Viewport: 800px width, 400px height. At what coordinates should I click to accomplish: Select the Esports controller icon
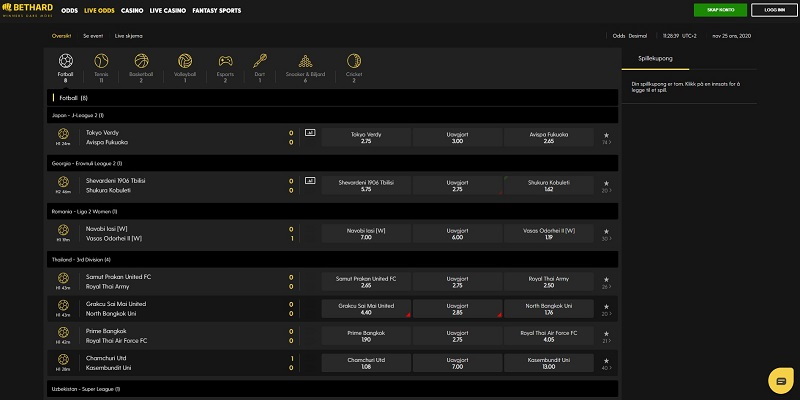pos(225,61)
